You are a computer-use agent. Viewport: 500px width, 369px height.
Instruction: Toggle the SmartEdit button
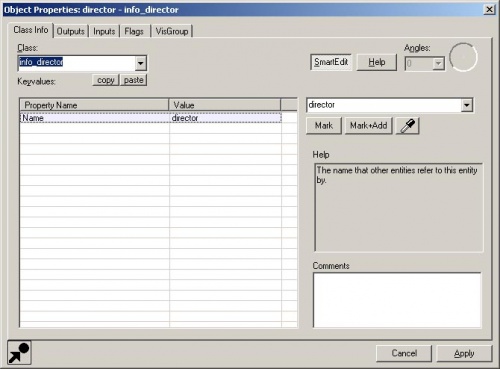point(331,62)
